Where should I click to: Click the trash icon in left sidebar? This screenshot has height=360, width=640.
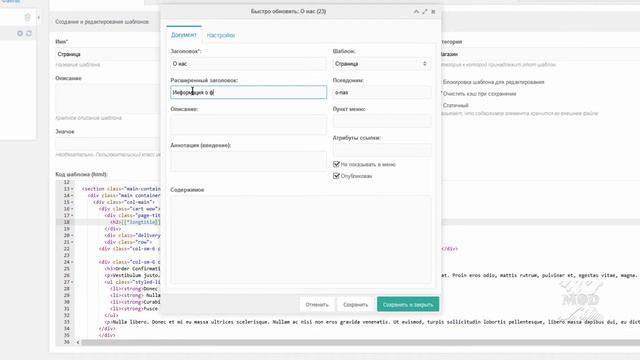tap(27, 18)
